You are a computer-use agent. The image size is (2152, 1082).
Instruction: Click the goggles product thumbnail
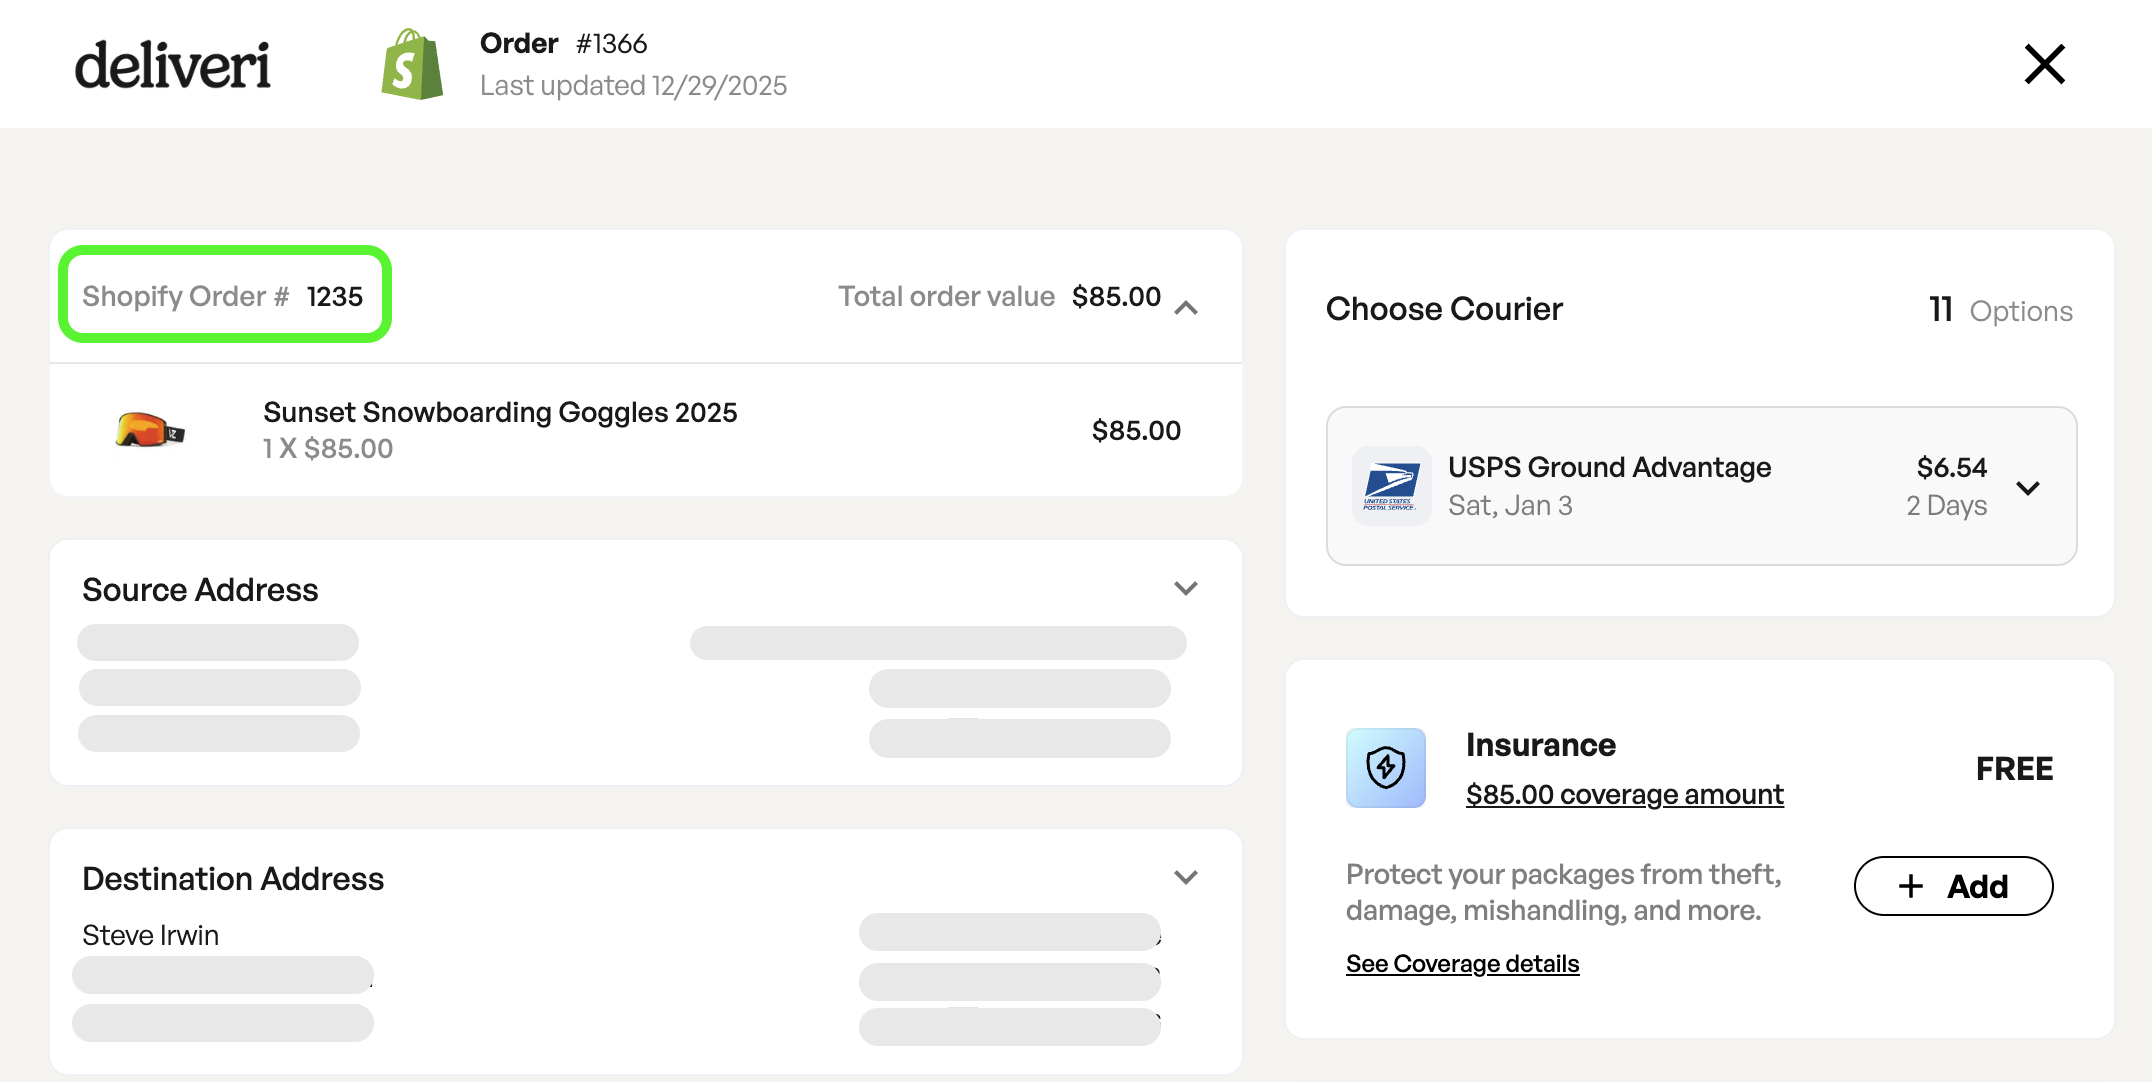coord(150,430)
